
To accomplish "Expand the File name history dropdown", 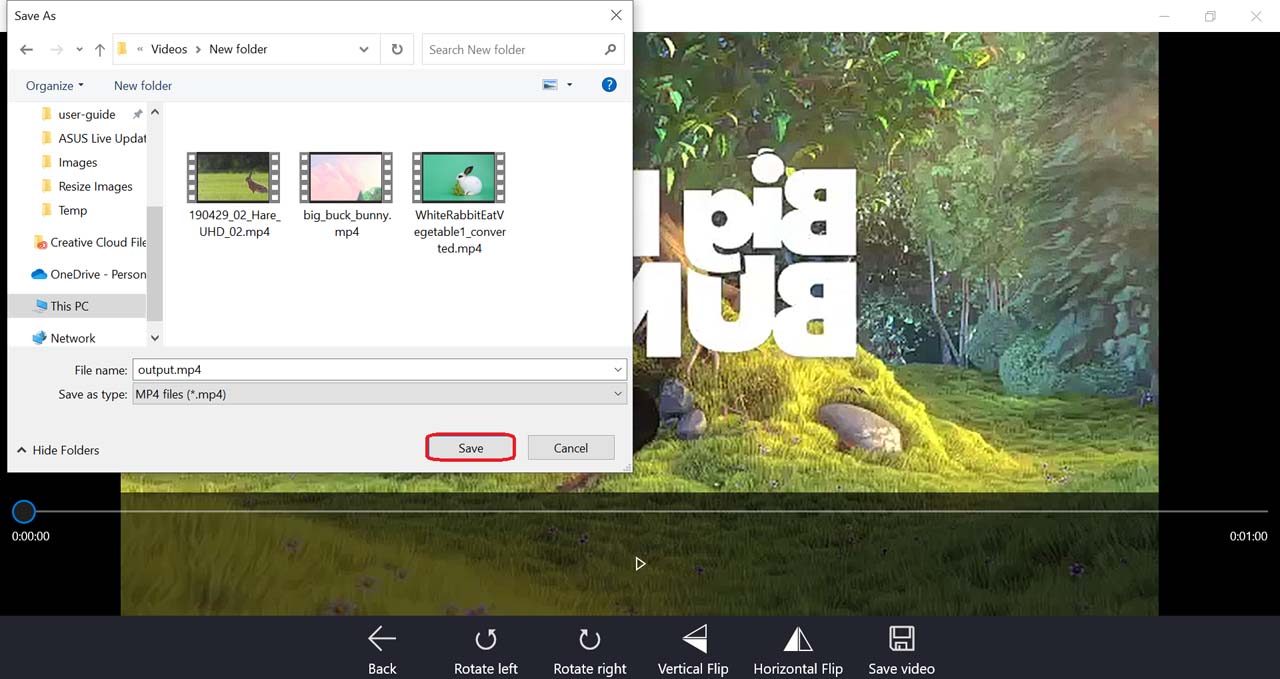I will click(618, 370).
